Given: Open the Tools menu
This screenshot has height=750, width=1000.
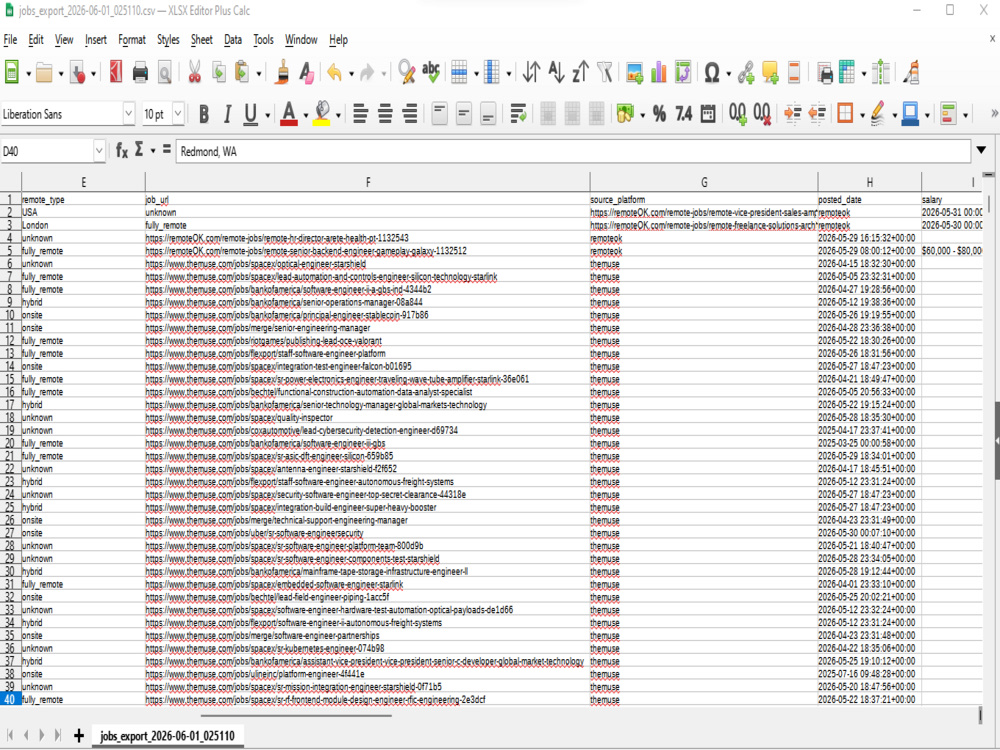Looking at the screenshot, I should pyautogui.click(x=263, y=40).
